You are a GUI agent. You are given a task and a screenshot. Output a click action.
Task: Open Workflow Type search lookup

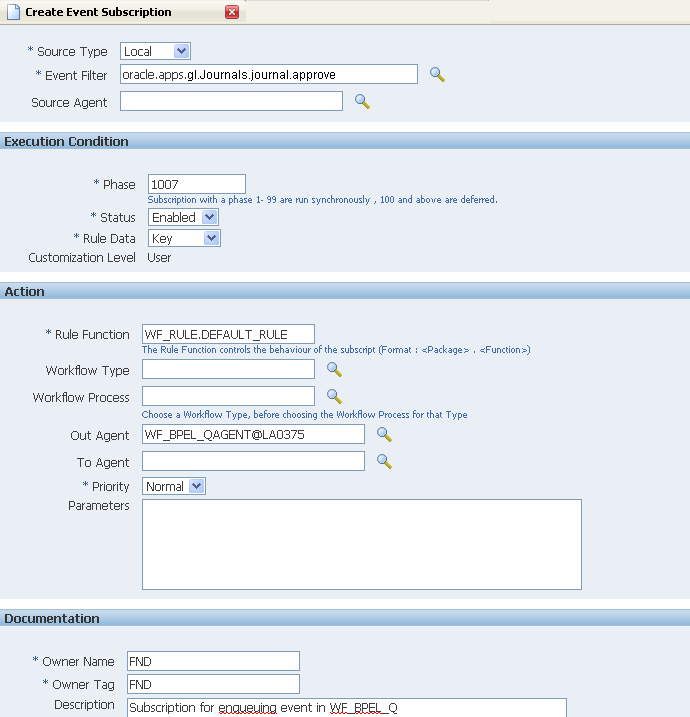coord(334,369)
